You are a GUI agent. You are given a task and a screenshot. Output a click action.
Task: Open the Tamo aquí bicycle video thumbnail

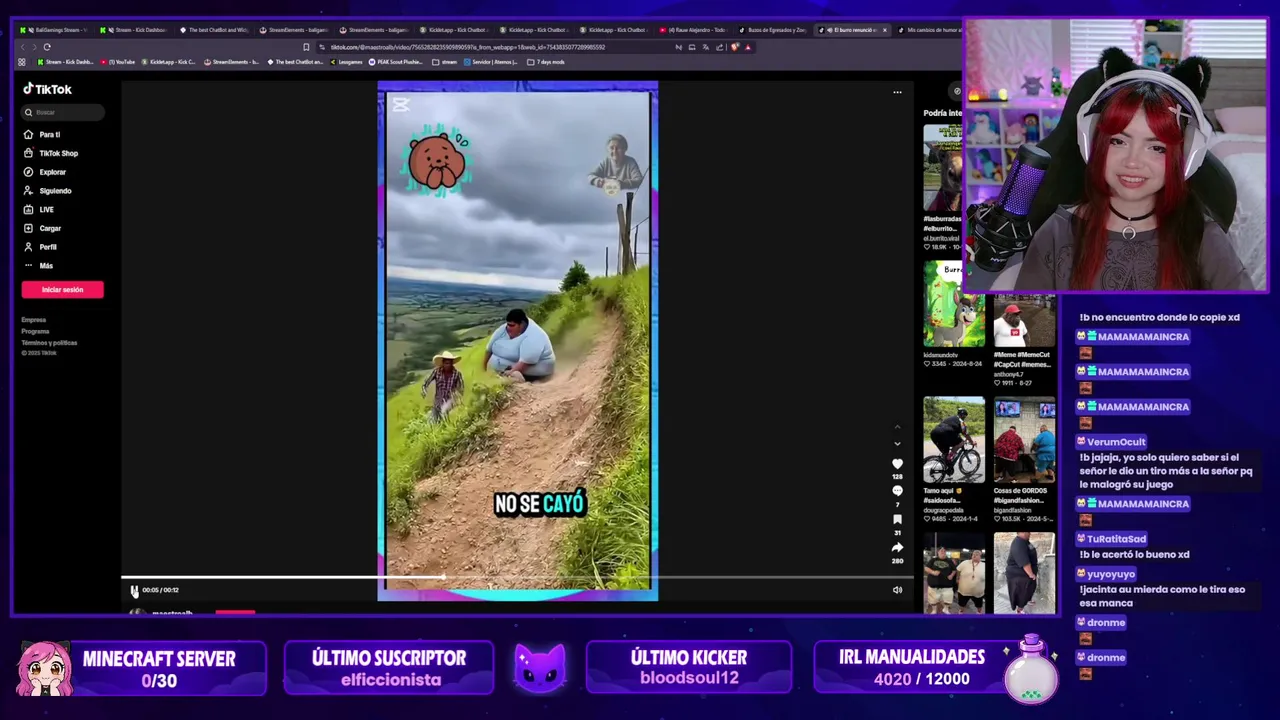[x=953, y=440]
